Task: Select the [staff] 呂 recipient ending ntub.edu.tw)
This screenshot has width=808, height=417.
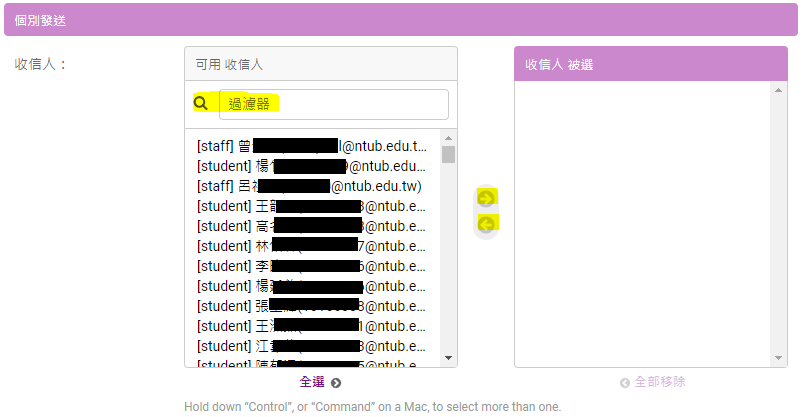Action: click(x=312, y=186)
